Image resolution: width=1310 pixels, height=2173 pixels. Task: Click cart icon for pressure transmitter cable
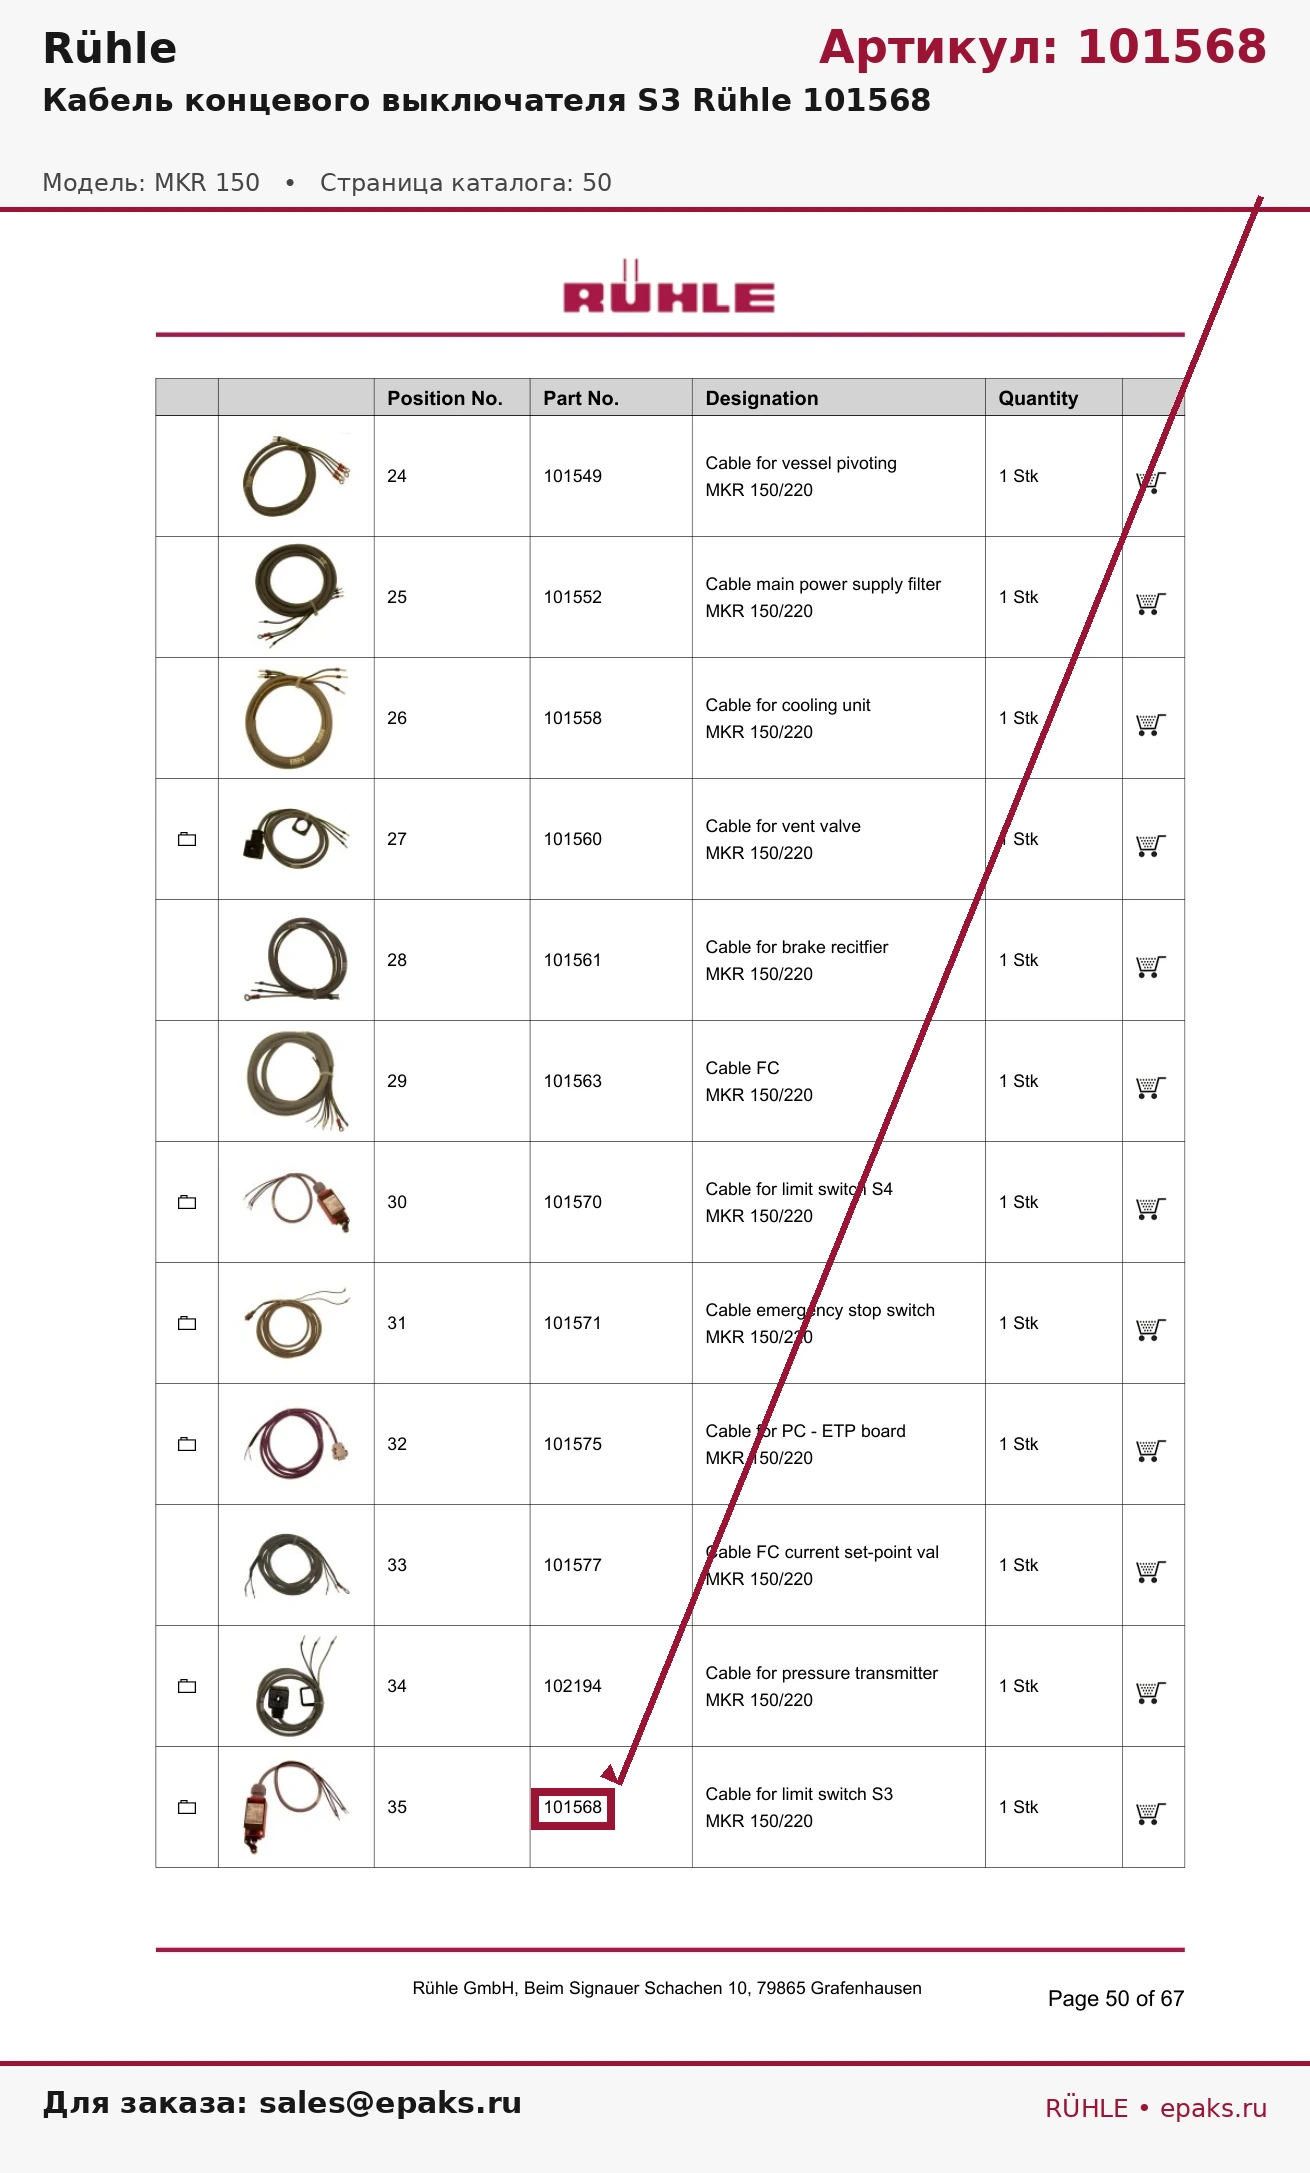point(1151,1693)
